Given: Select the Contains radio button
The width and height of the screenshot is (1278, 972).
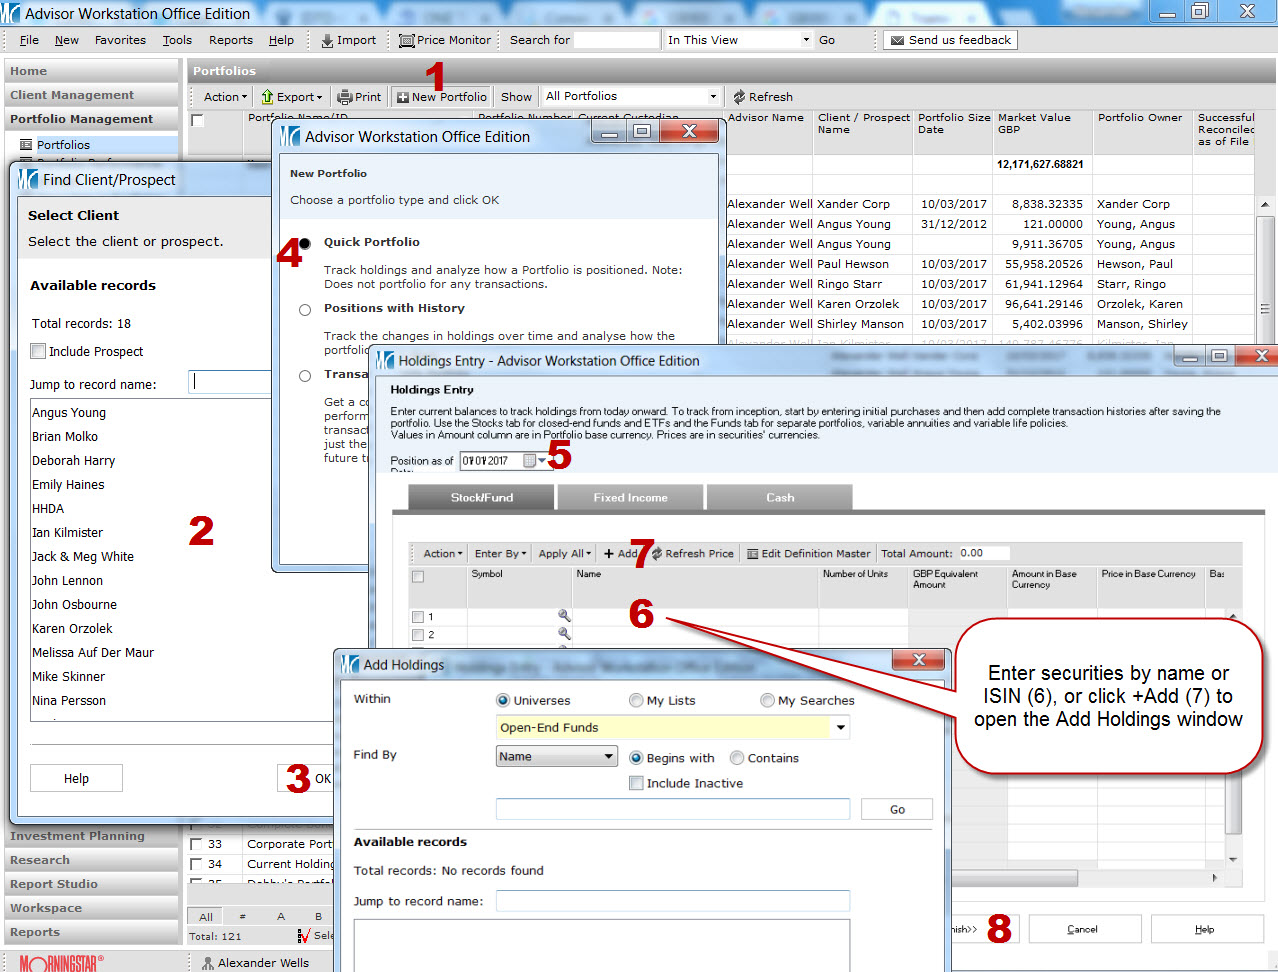Looking at the screenshot, I should pyautogui.click(x=737, y=758).
